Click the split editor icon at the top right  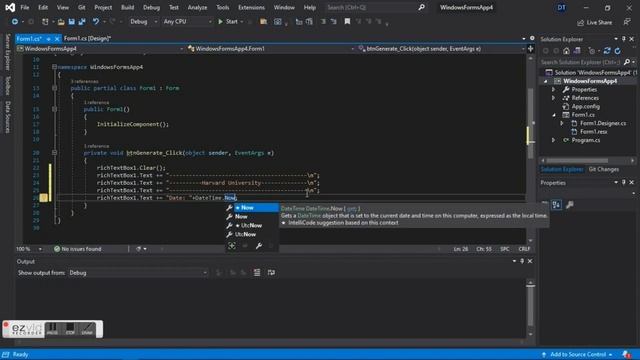tap(530, 49)
